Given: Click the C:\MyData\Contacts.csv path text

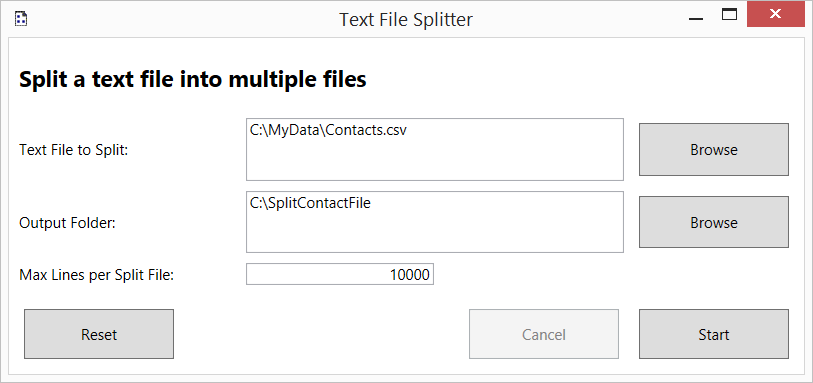Looking at the screenshot, I should pos(328,131).
